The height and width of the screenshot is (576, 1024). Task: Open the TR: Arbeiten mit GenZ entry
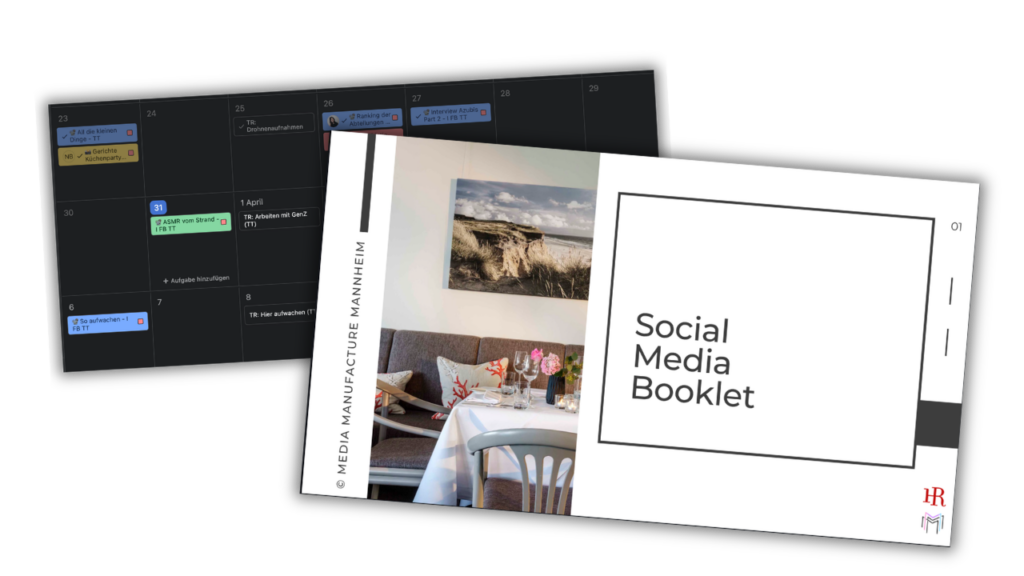[x=279, y=220]
